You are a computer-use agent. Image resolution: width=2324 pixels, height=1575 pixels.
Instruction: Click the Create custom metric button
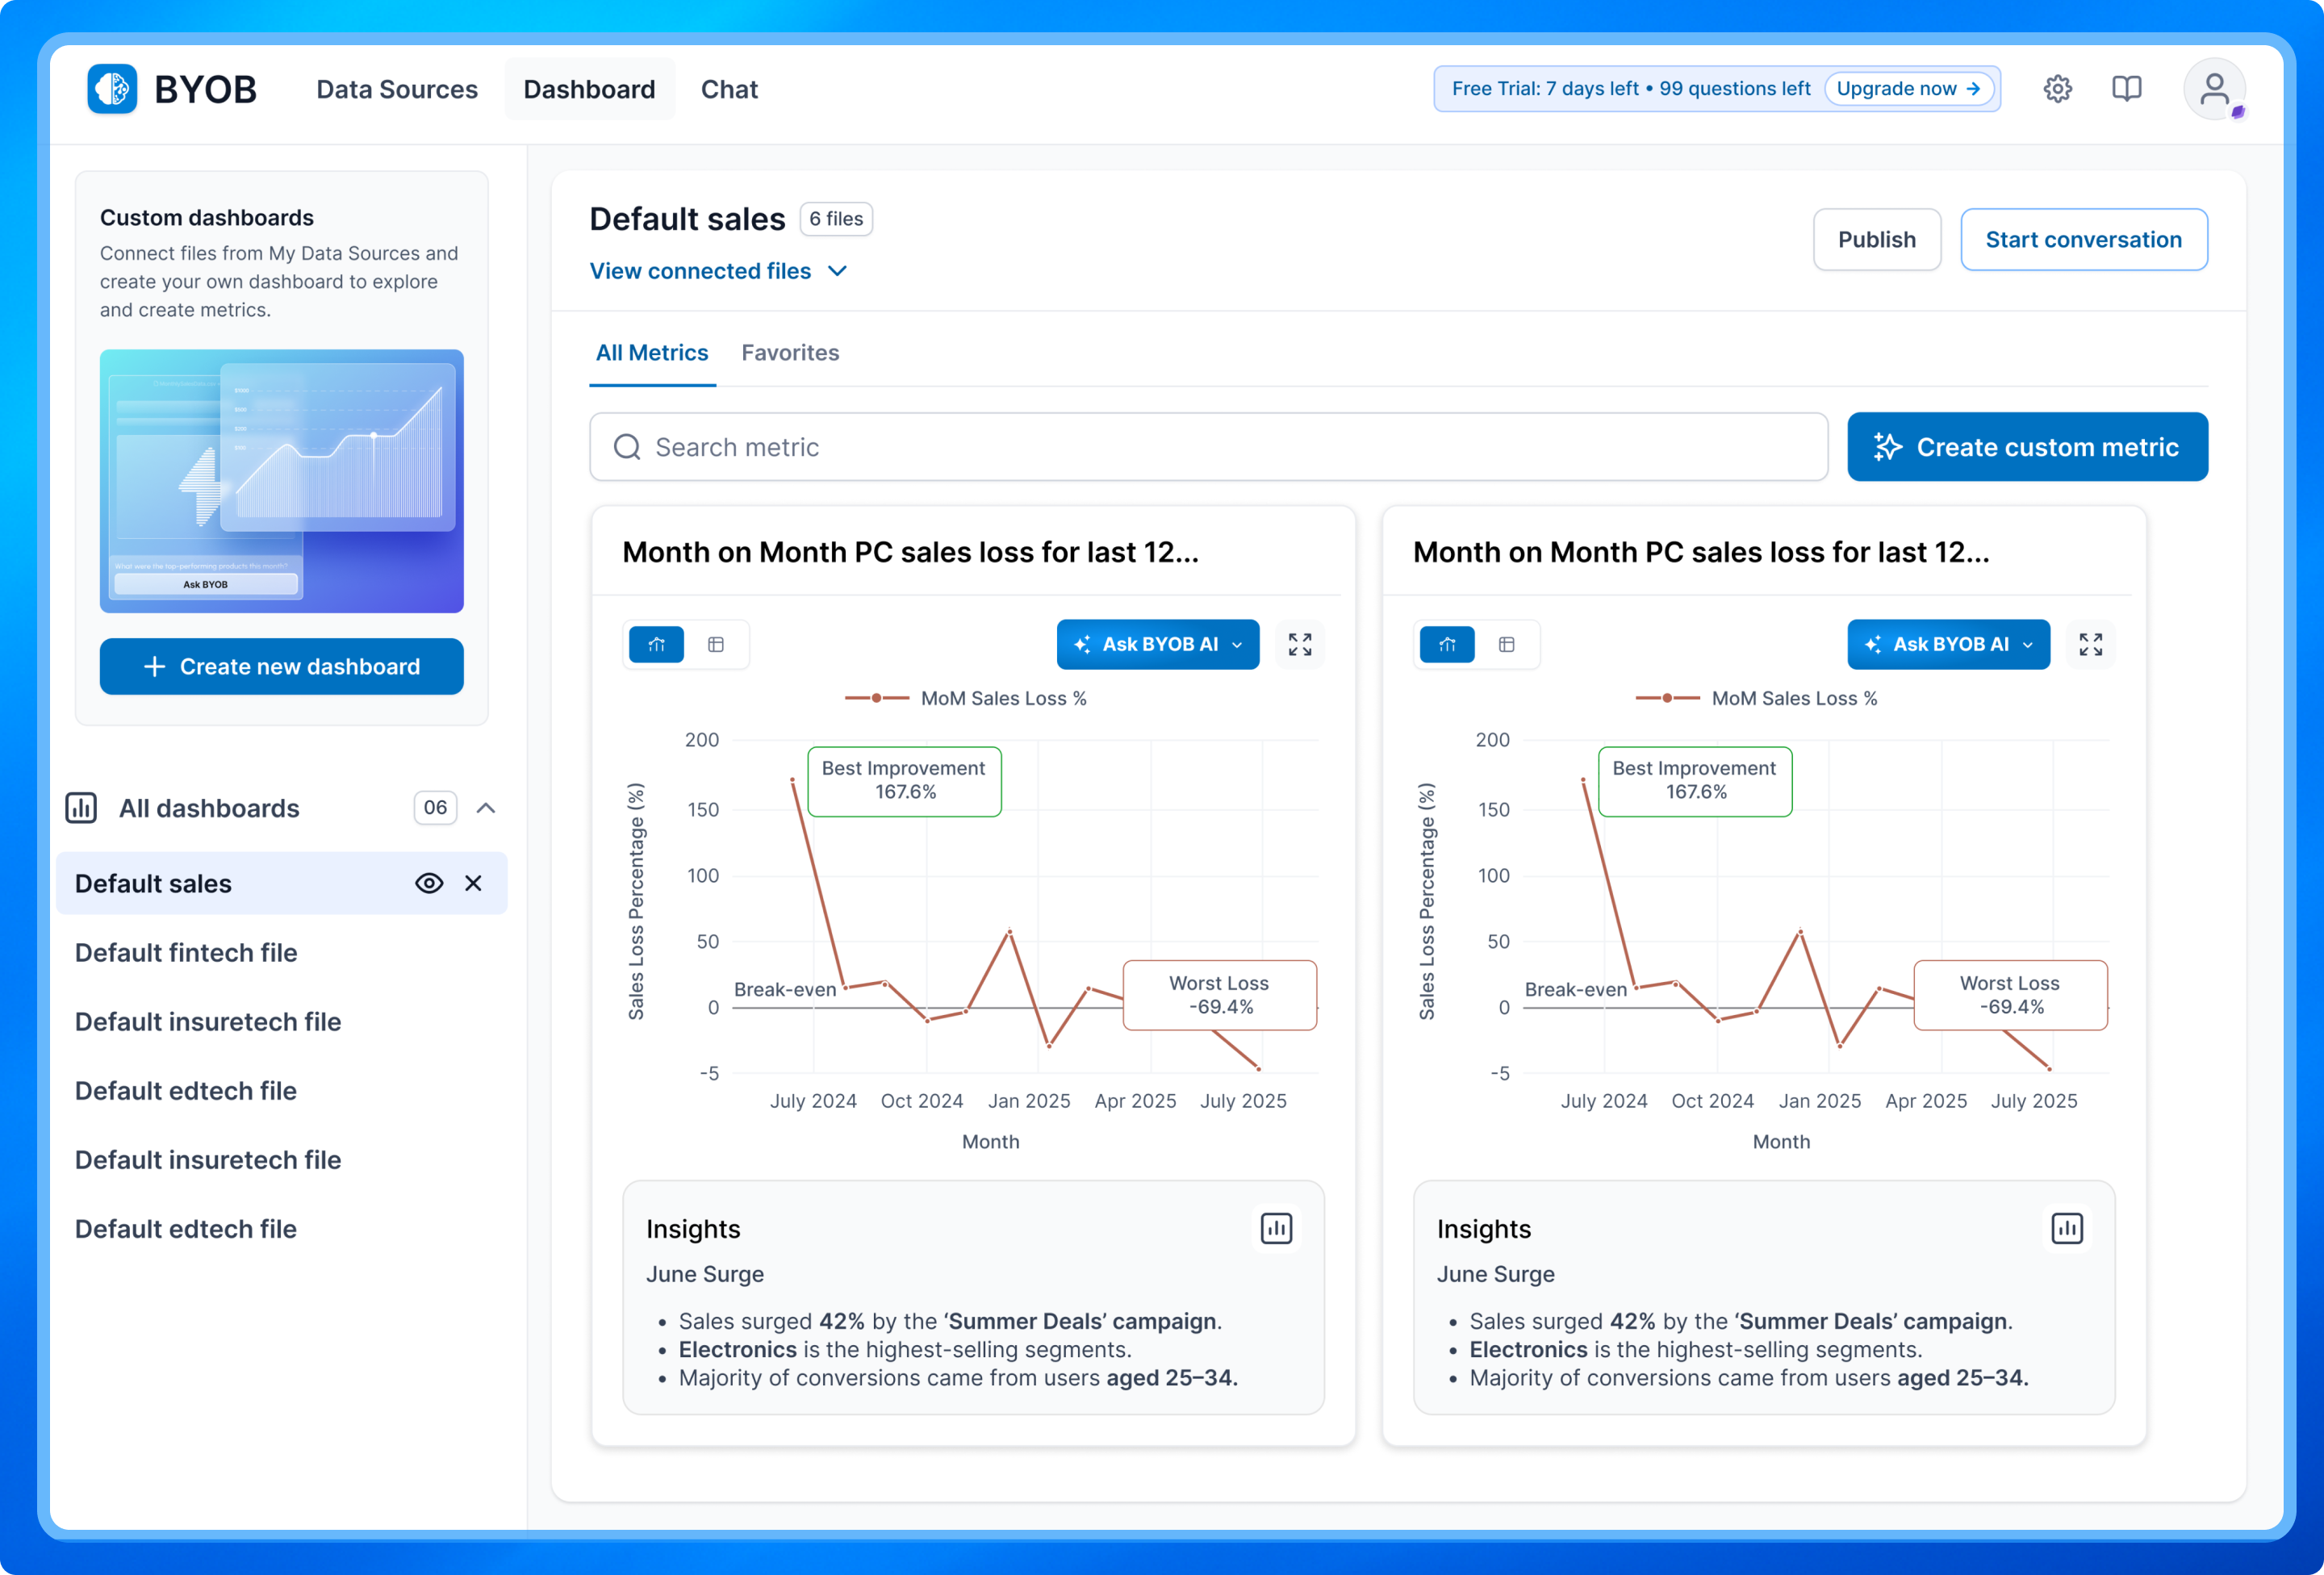pyautogui.click(x=2027, y=447)
